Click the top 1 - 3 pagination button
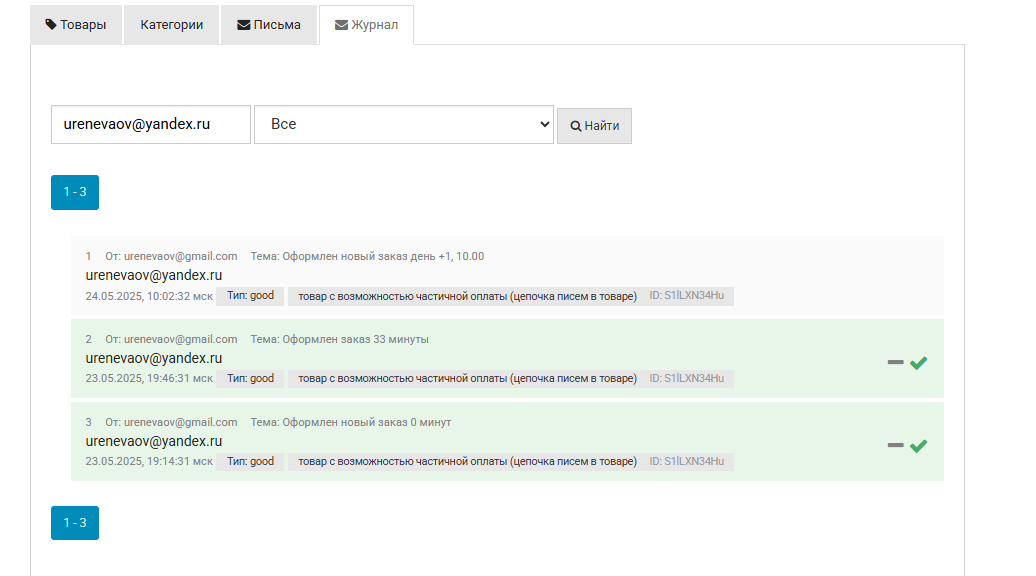This screenshot has width=1036, height=576. point(75,192)
